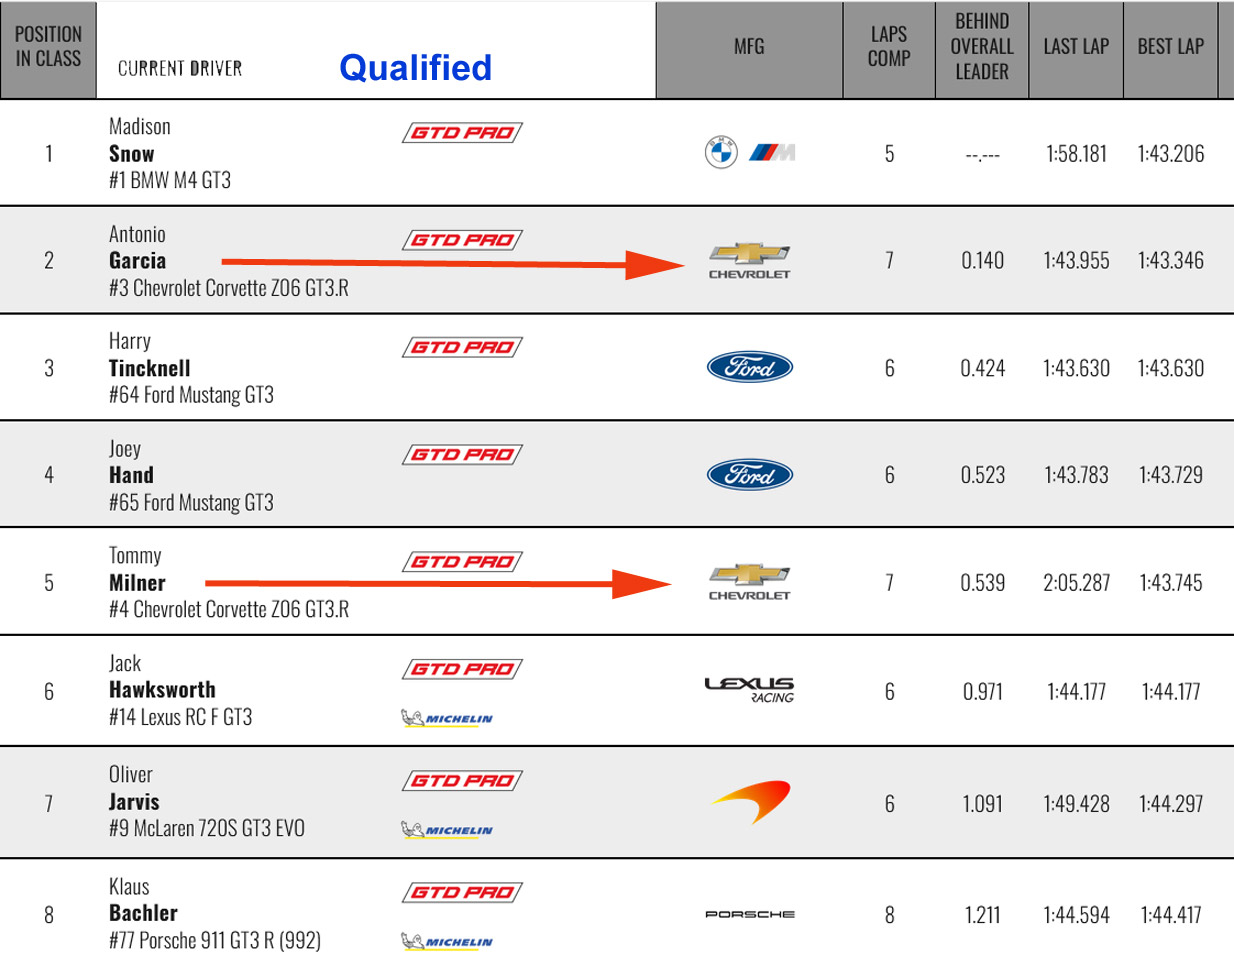Click GTD PRO badge for Oliver Jarvis
Image resolution: width=1234 pixels, height=966 pixels.
click(x=462, y=781)
